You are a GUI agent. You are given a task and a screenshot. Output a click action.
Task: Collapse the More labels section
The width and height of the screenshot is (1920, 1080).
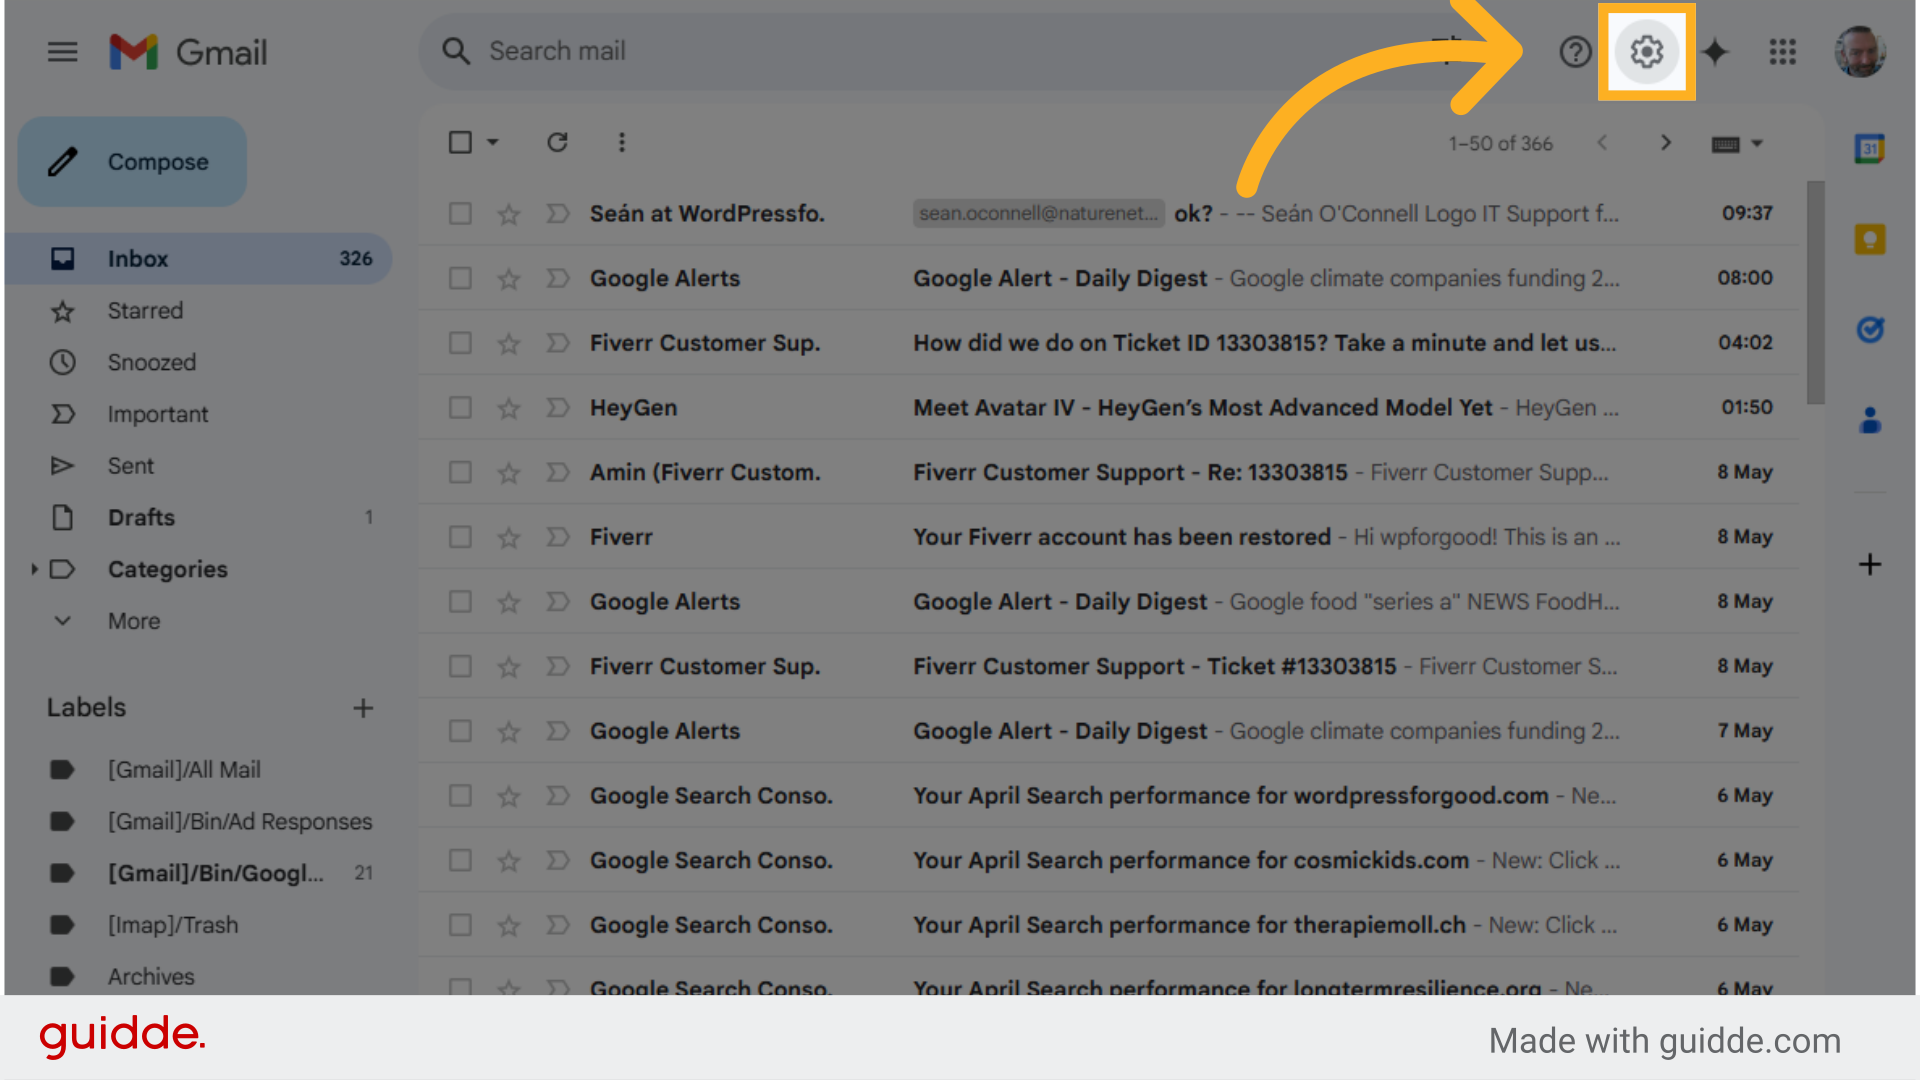[x=63, y=620]
